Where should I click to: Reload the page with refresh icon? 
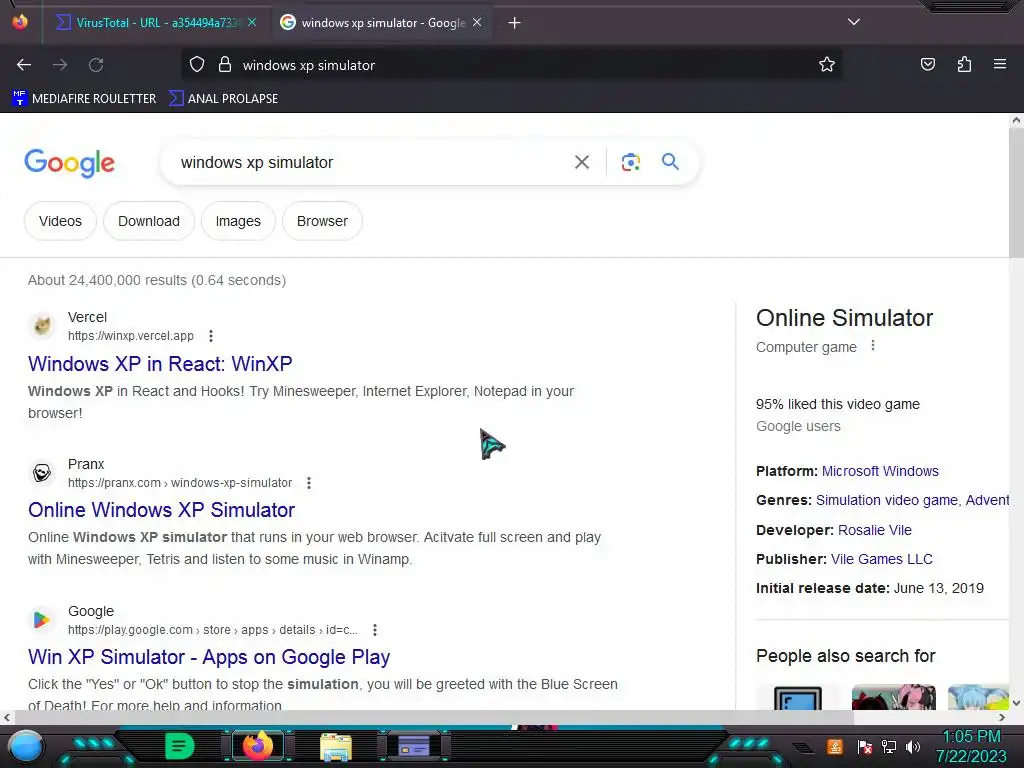[96, 65]
